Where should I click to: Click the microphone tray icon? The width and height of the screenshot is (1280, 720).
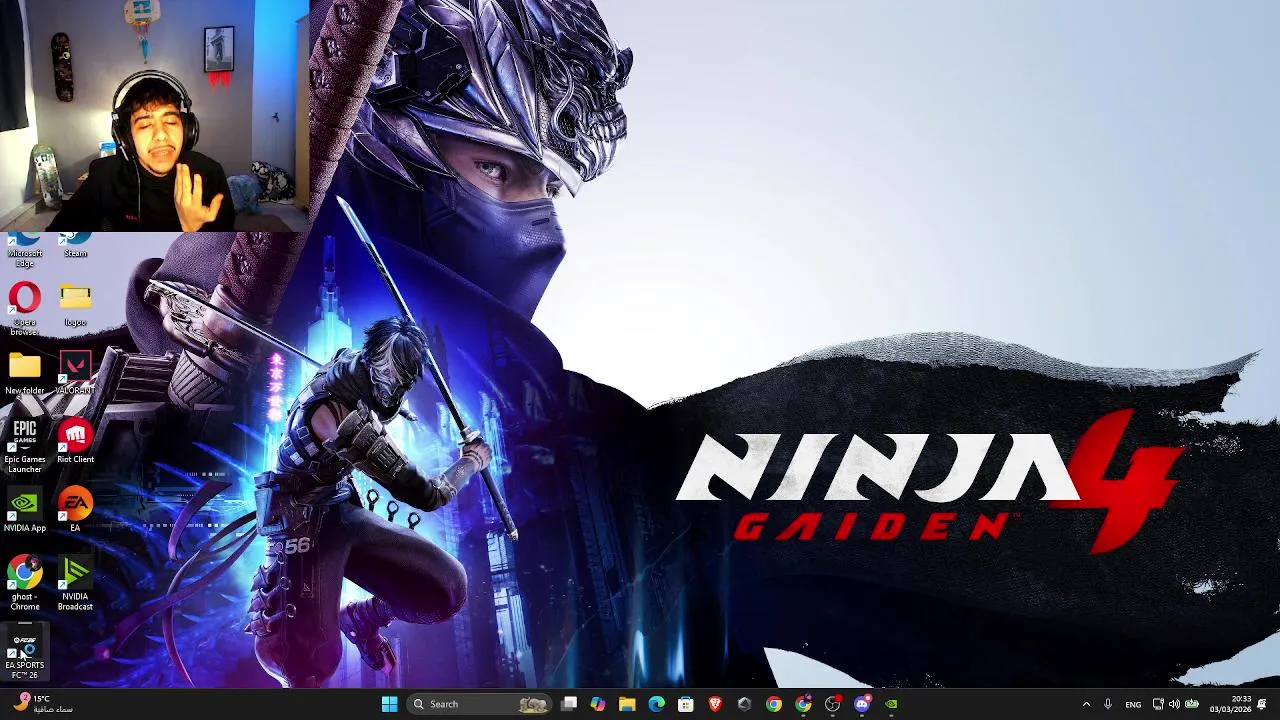1108,704
